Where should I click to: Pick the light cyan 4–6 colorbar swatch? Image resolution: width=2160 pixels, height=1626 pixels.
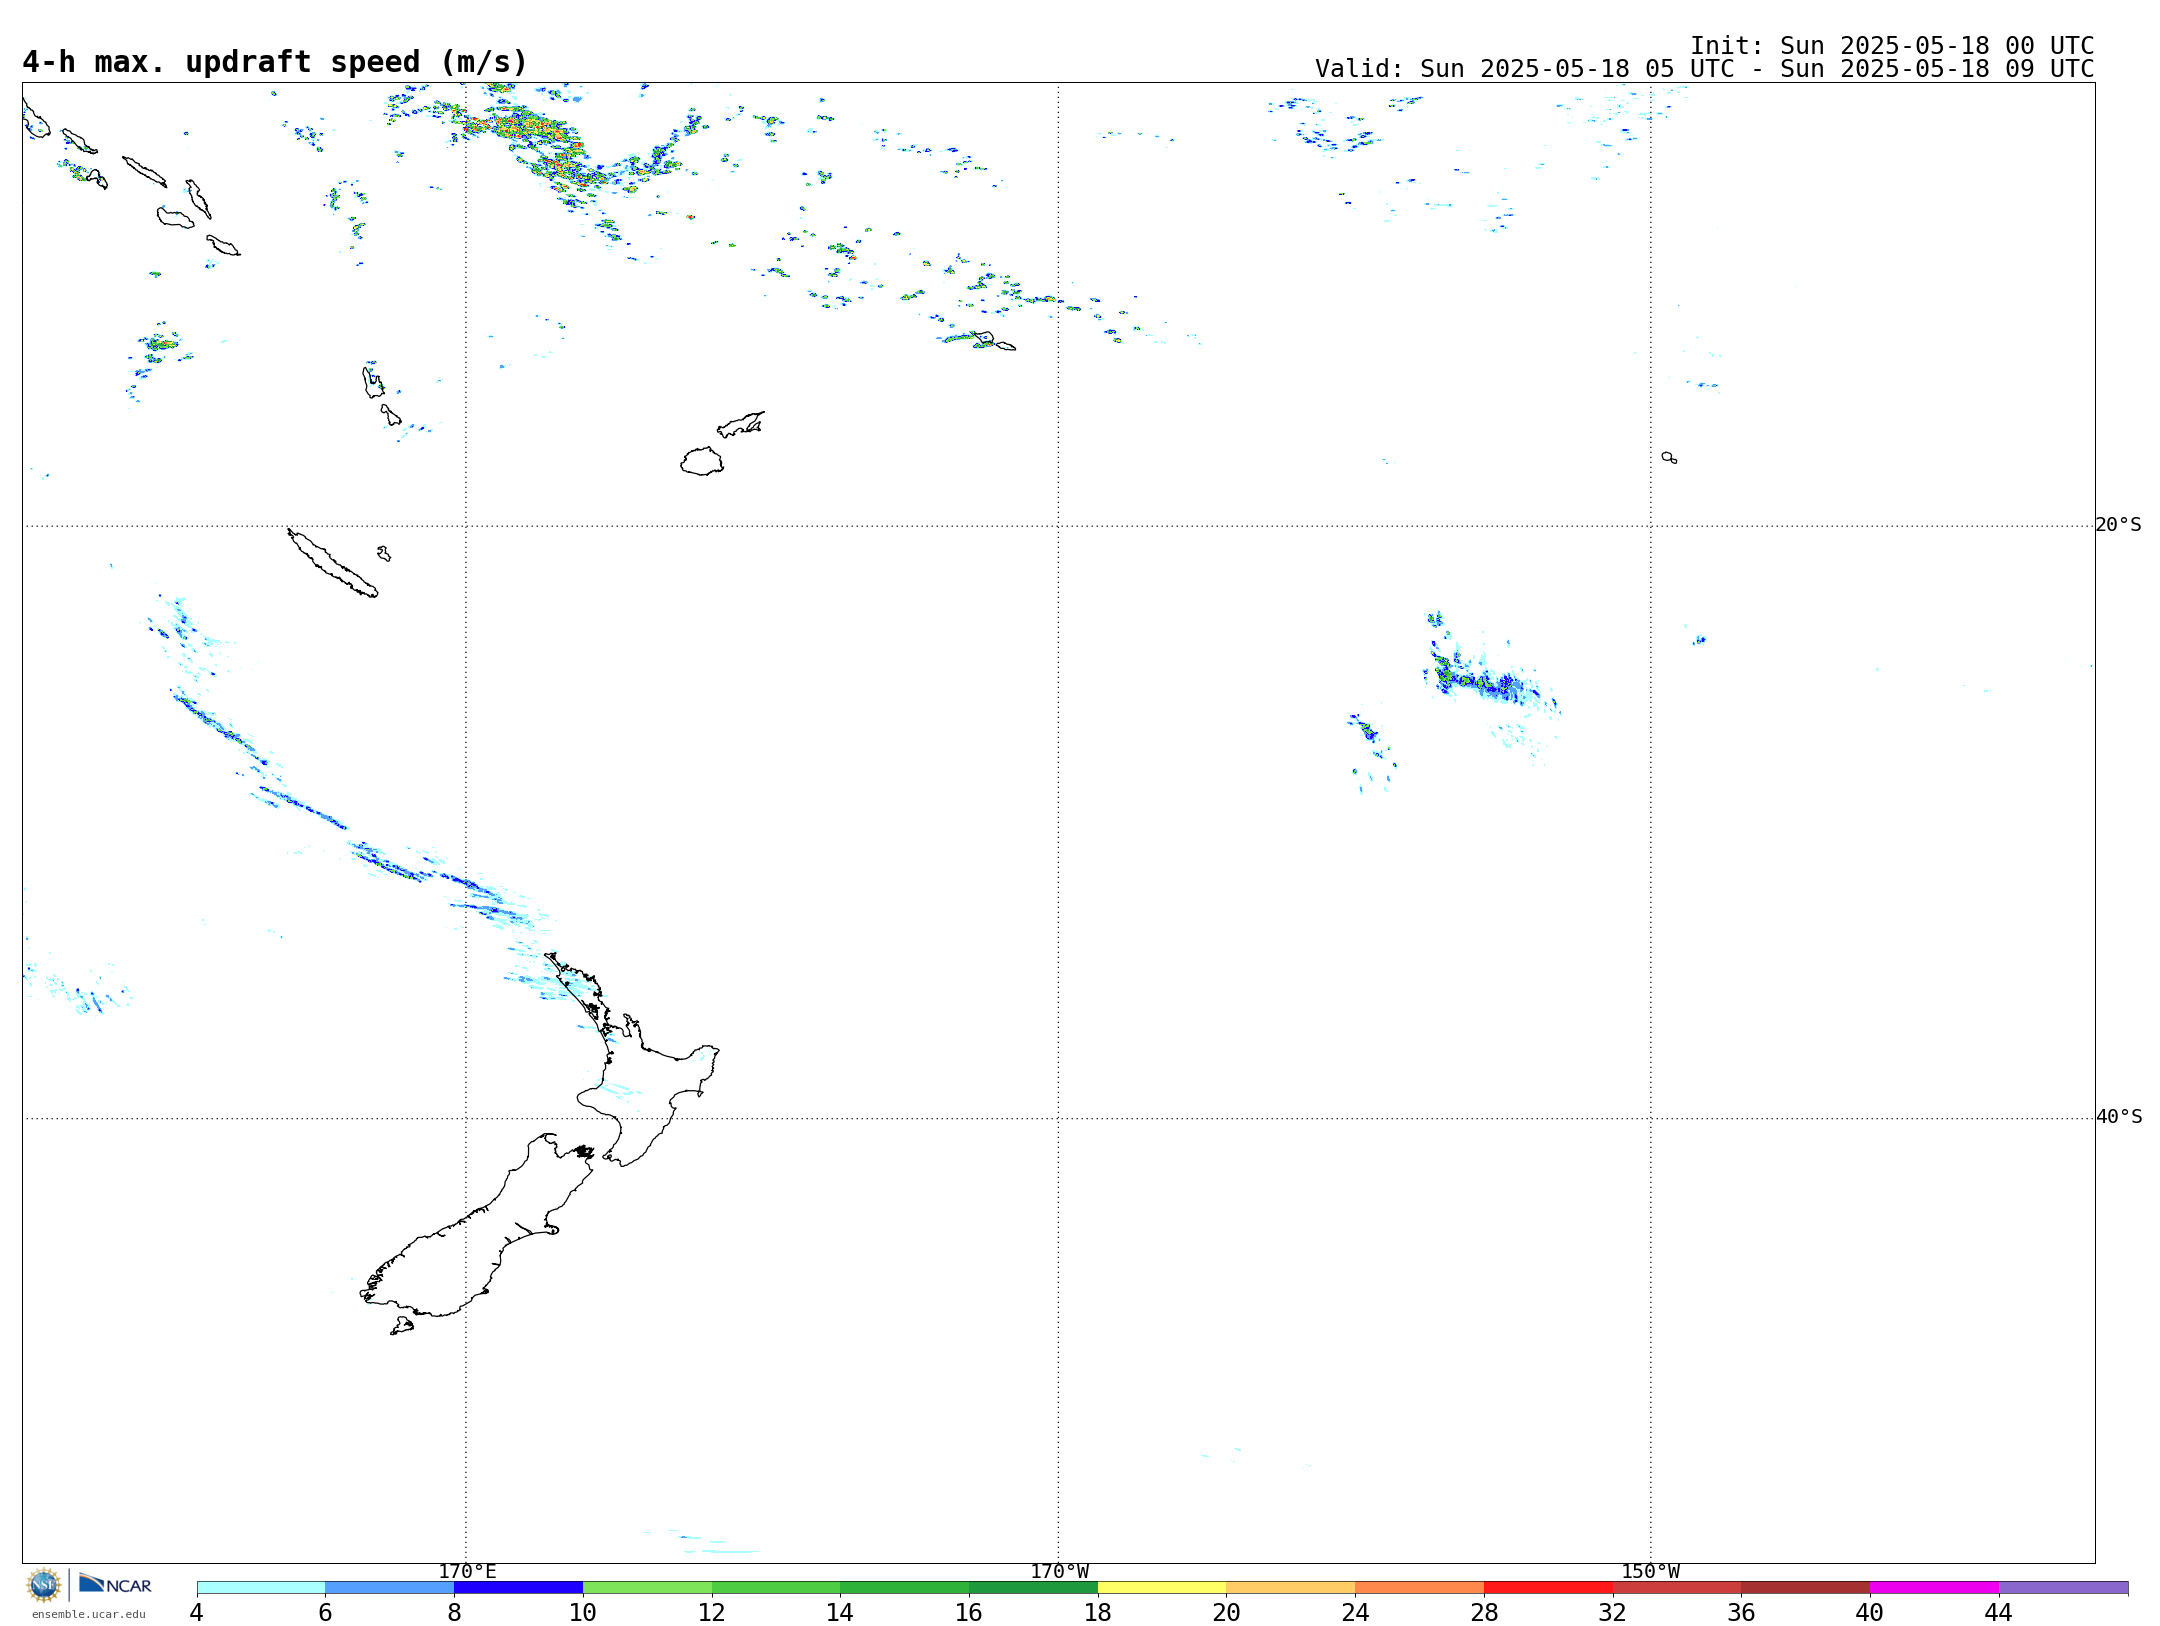pyautogui.click(x=261, y=1588)
